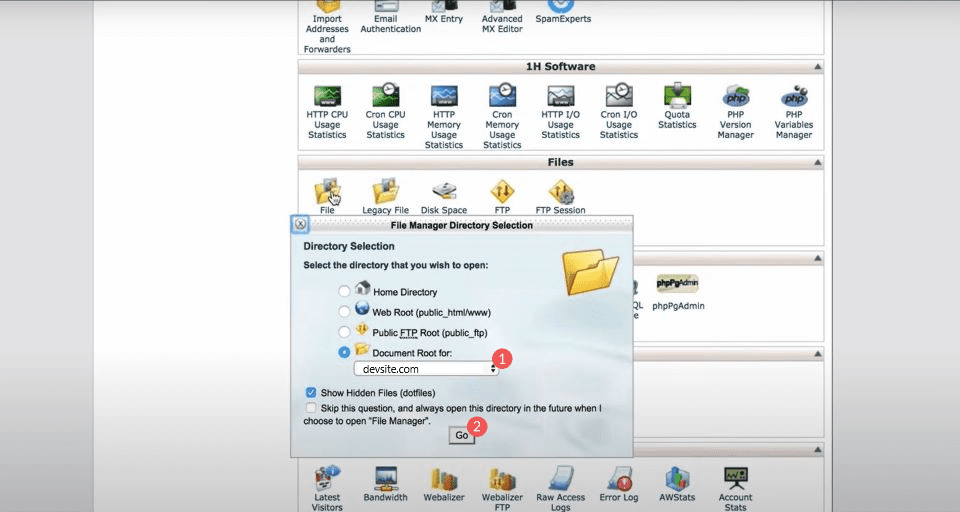Open Advanced MX Editor
Viewport: 960px width, 512px height.
502,17
